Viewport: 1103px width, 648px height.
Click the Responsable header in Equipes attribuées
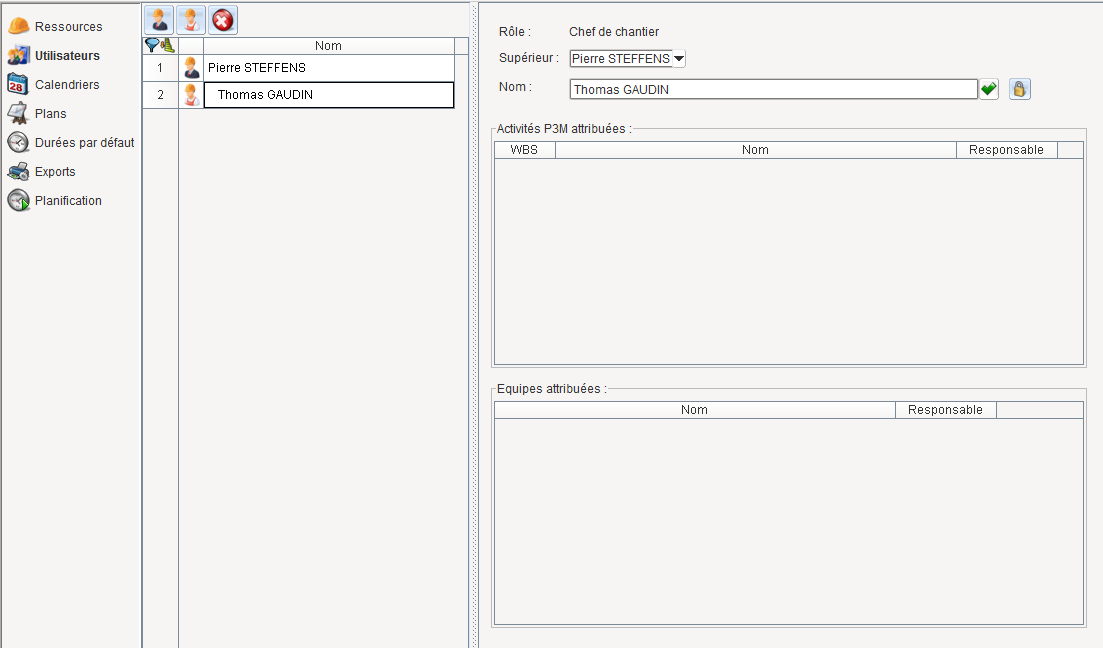click(x=945, y=410)
